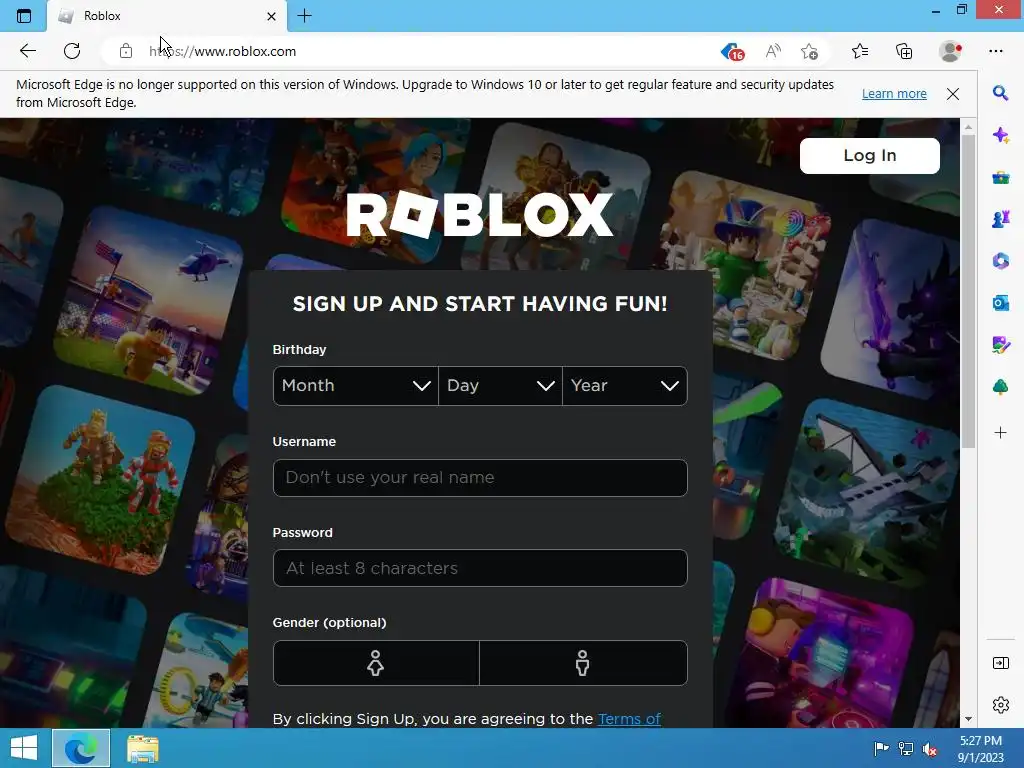
Task: Click the network tray icon
Action: (x=906, y=749)
